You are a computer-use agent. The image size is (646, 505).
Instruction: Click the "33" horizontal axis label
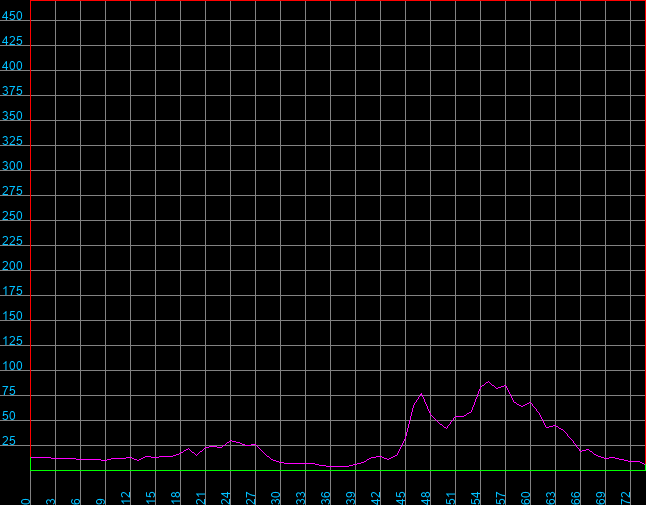point(300,498)
